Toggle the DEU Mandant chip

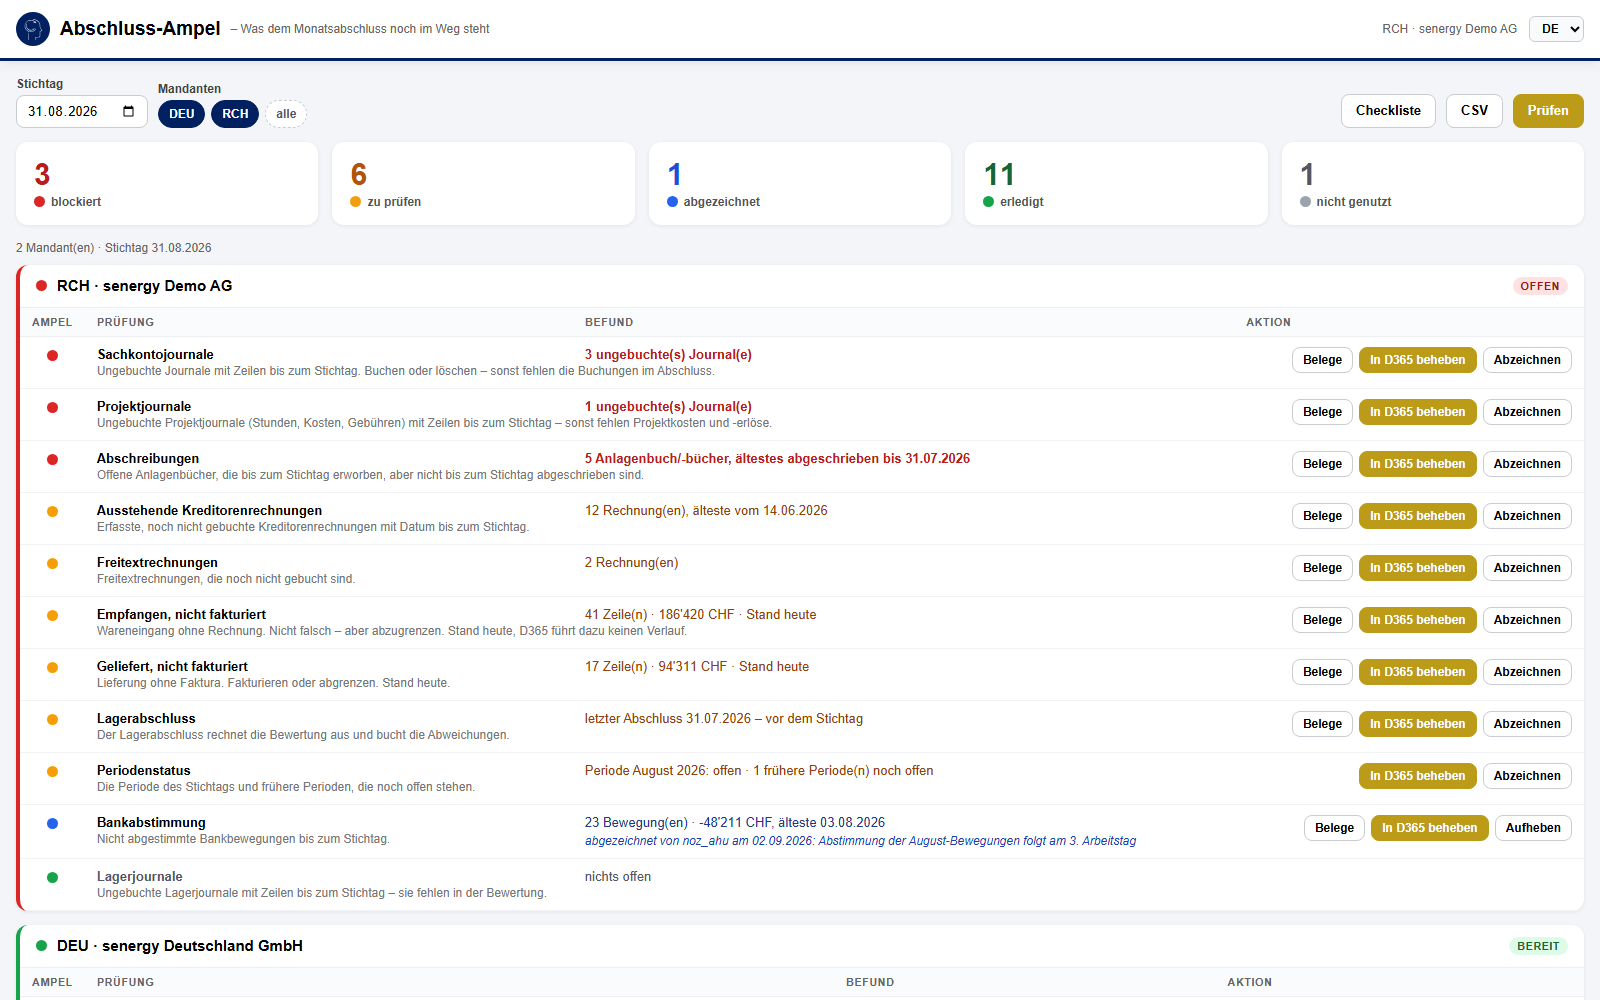pos(182,114)
